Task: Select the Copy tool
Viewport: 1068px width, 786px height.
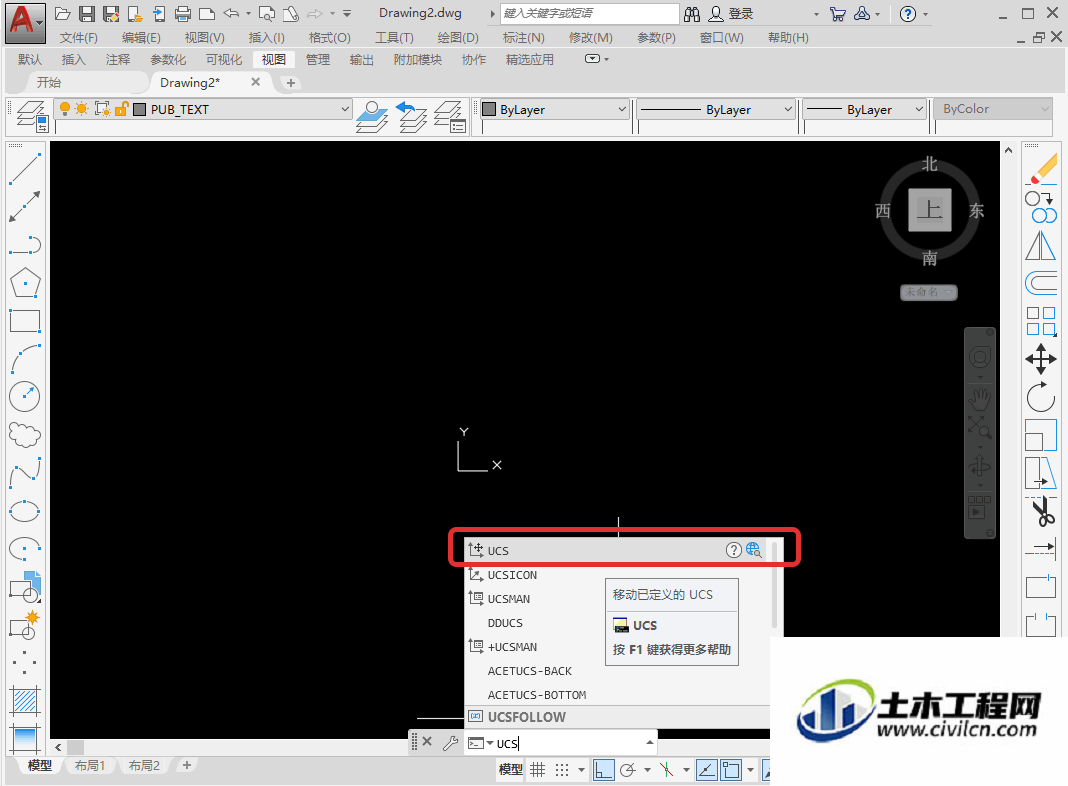Action: click(x=1041, y=206)
